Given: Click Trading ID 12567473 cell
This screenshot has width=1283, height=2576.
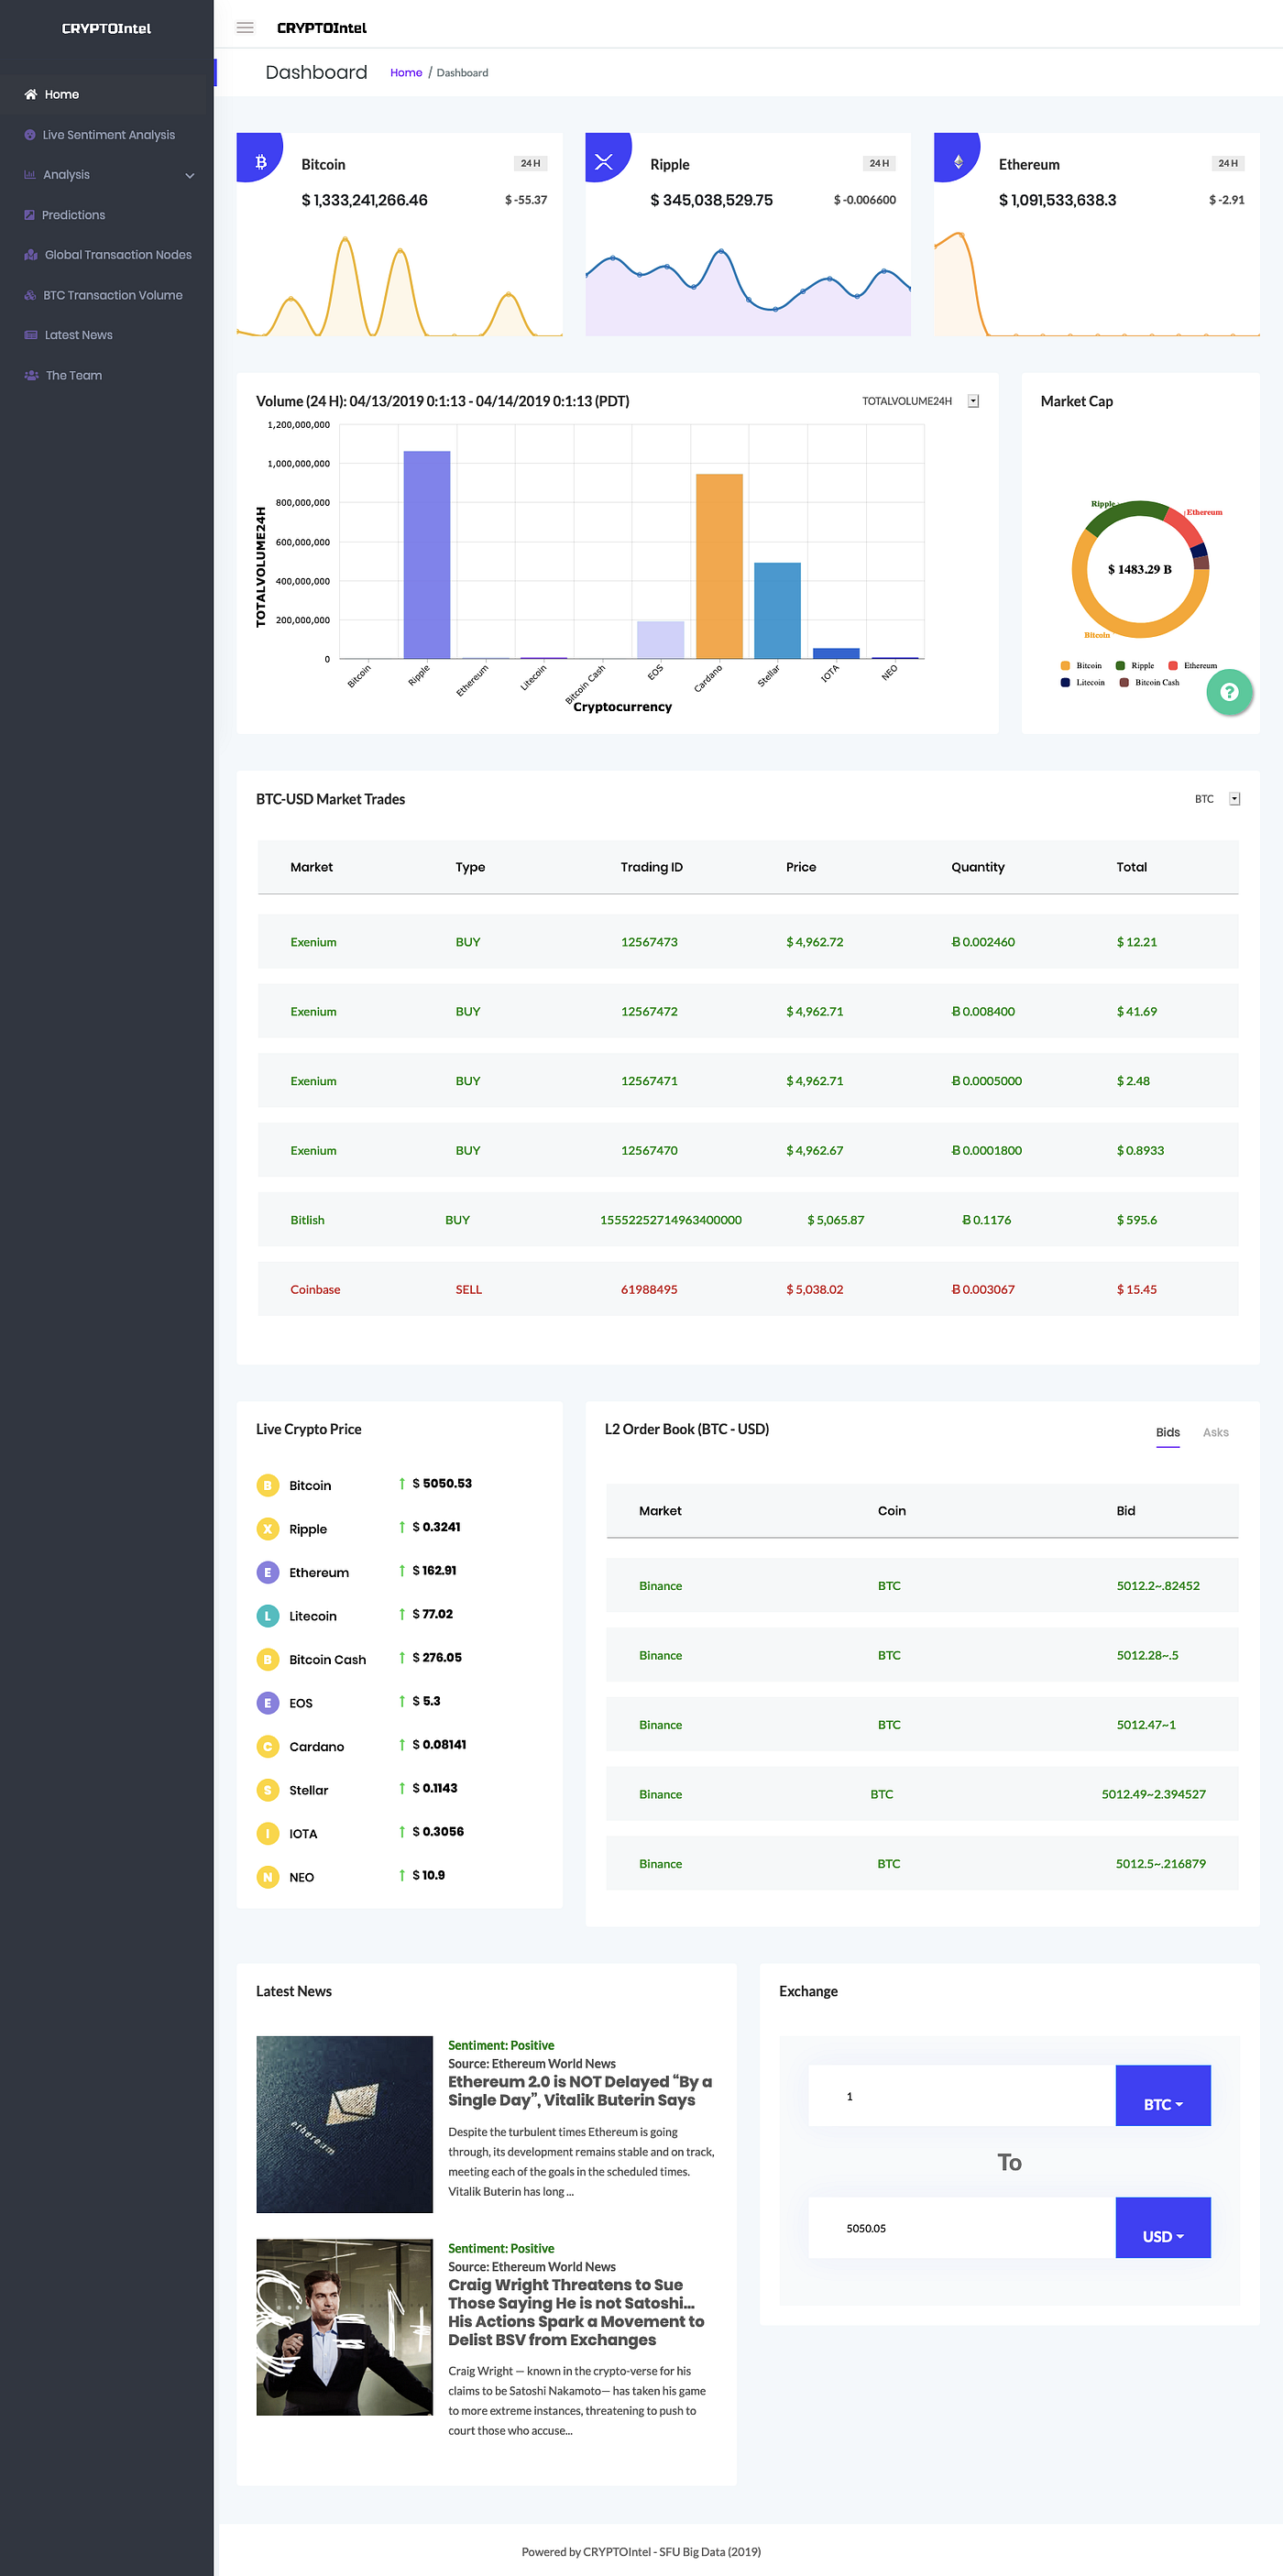Looking at the screenshot, I should [649, 942].
